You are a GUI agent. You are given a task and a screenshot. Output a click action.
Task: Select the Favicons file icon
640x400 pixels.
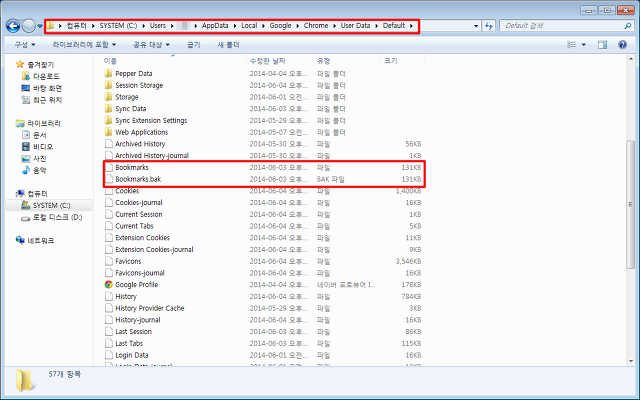[x=109, y=261]
